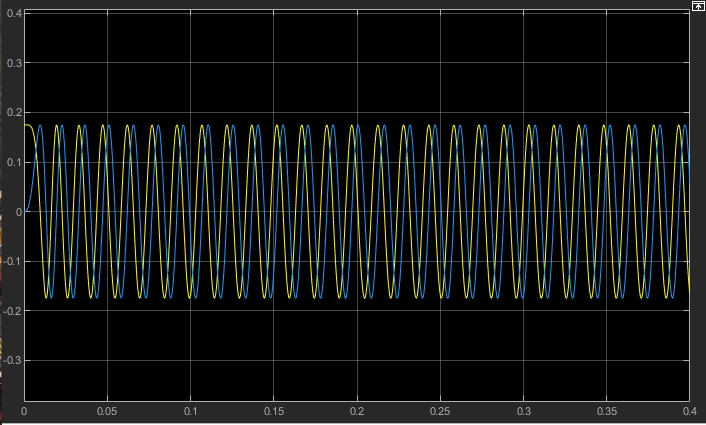Select the y-axis tick label -0.1
Screen dimensions: 706x425
[x=13, y=262]
